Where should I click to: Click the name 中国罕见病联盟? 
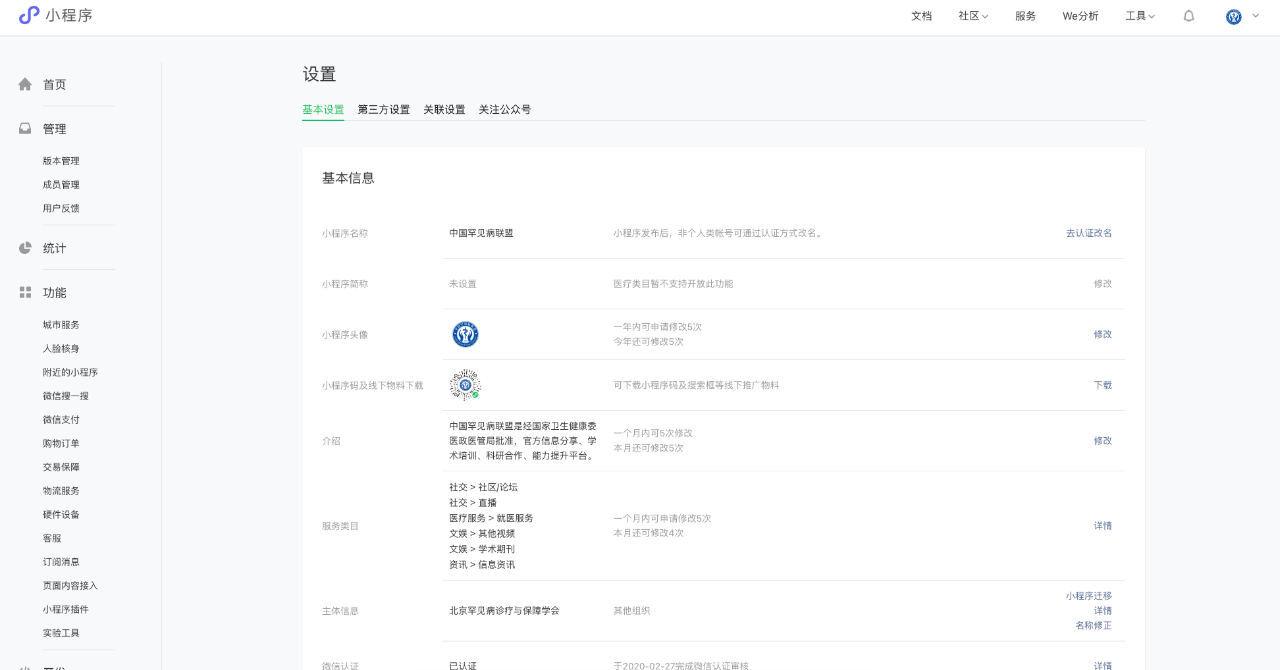481,233
